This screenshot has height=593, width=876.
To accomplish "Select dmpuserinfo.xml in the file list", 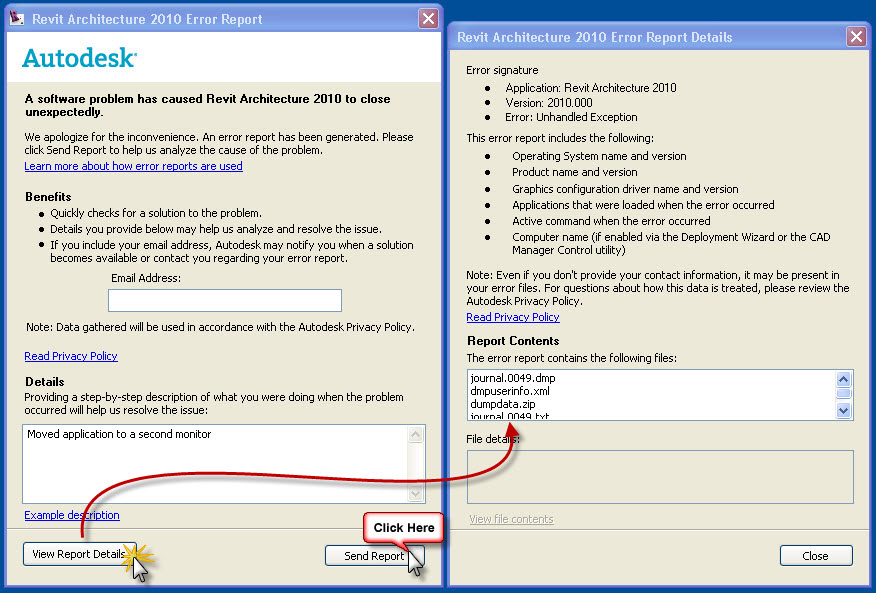I will point(510,391).
